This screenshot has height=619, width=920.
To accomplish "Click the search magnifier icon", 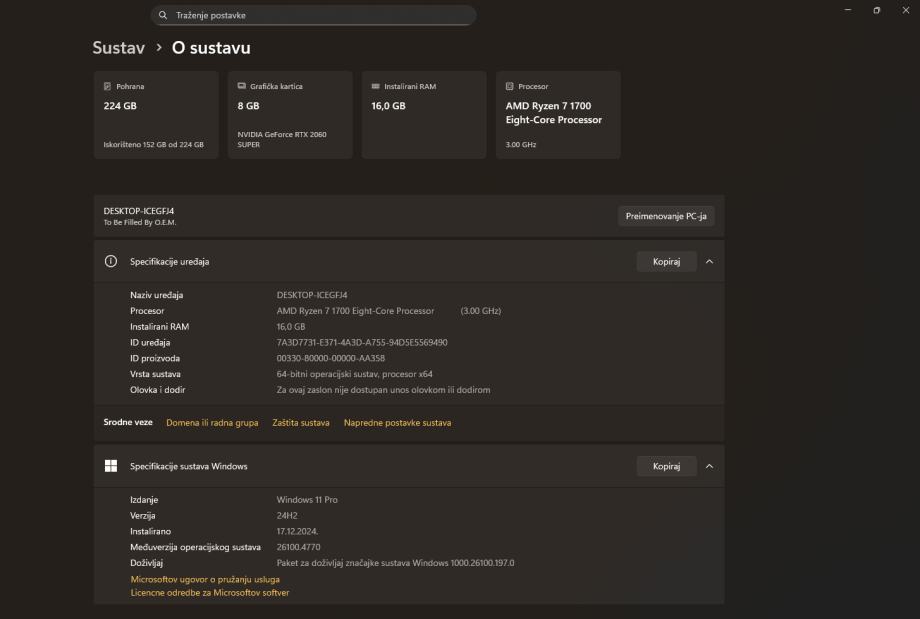I will click(x=163, y=15).
